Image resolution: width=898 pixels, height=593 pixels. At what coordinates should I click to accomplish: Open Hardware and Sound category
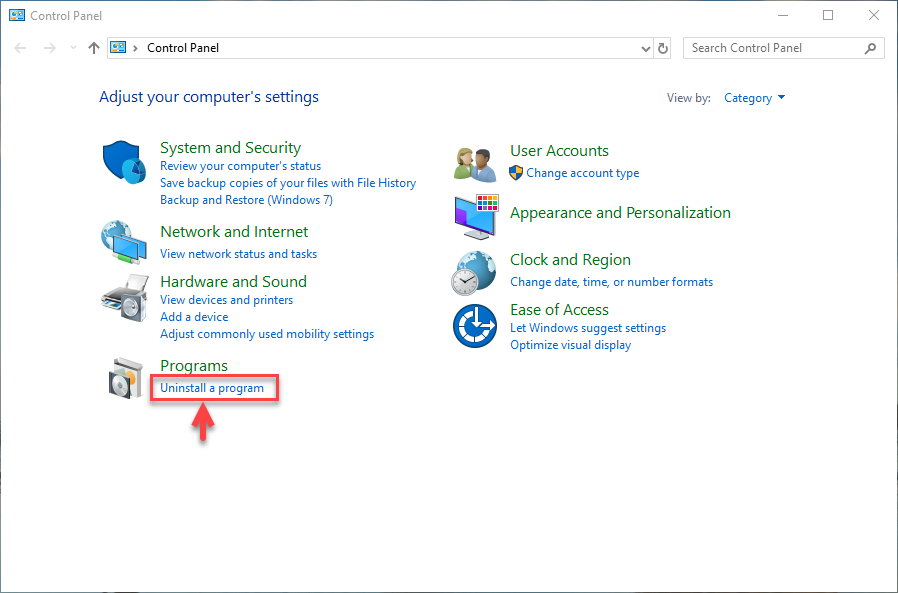coord(234,282)
